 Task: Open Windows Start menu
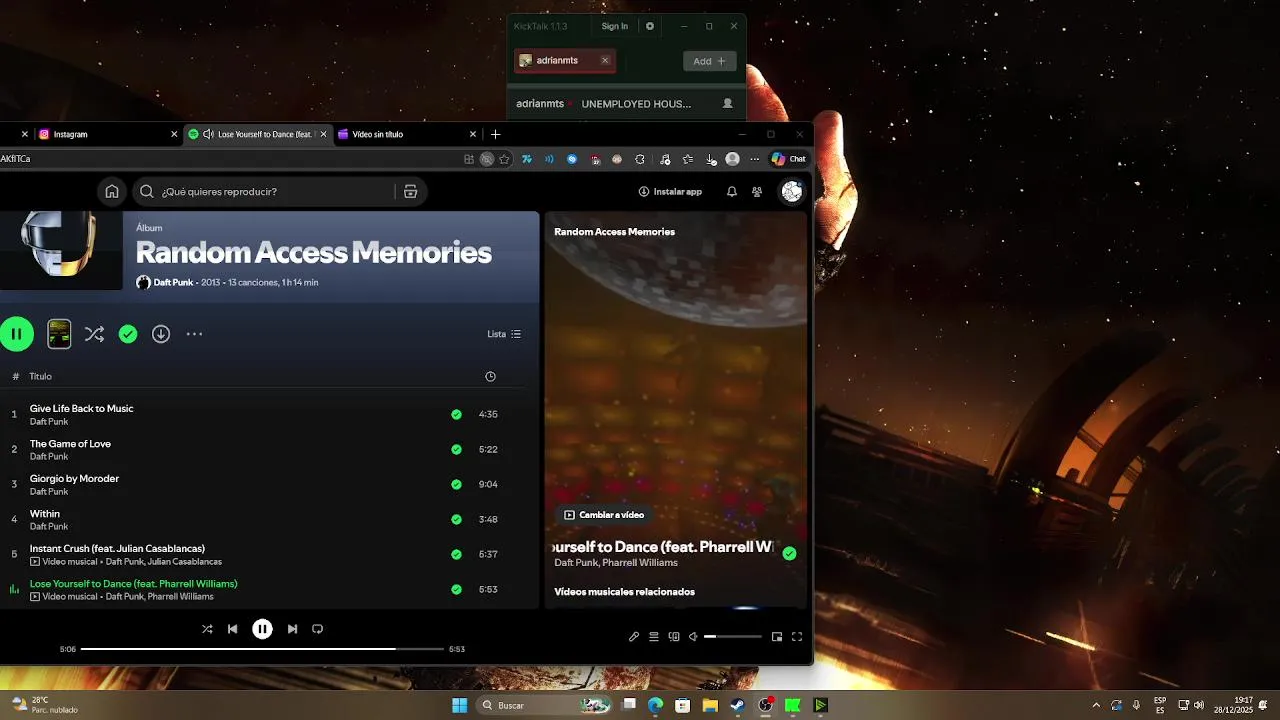click(459, 705)
